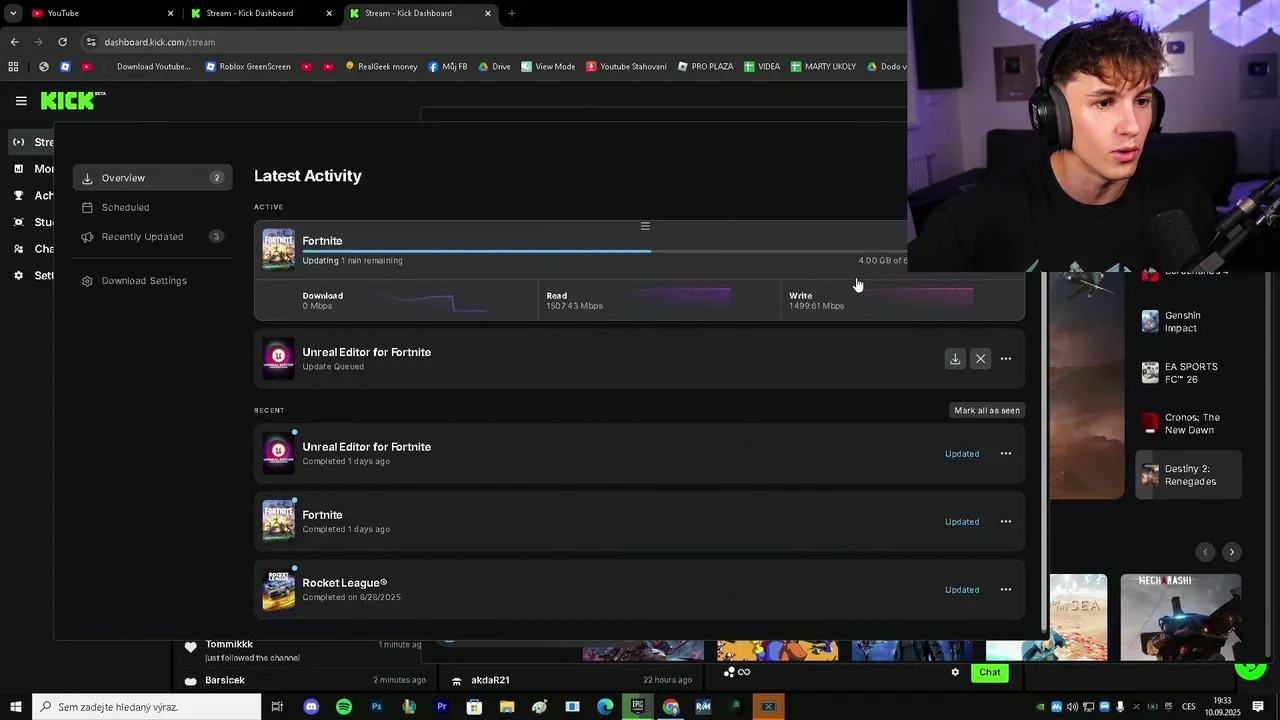Open the browser apps grid

[13, 67]
